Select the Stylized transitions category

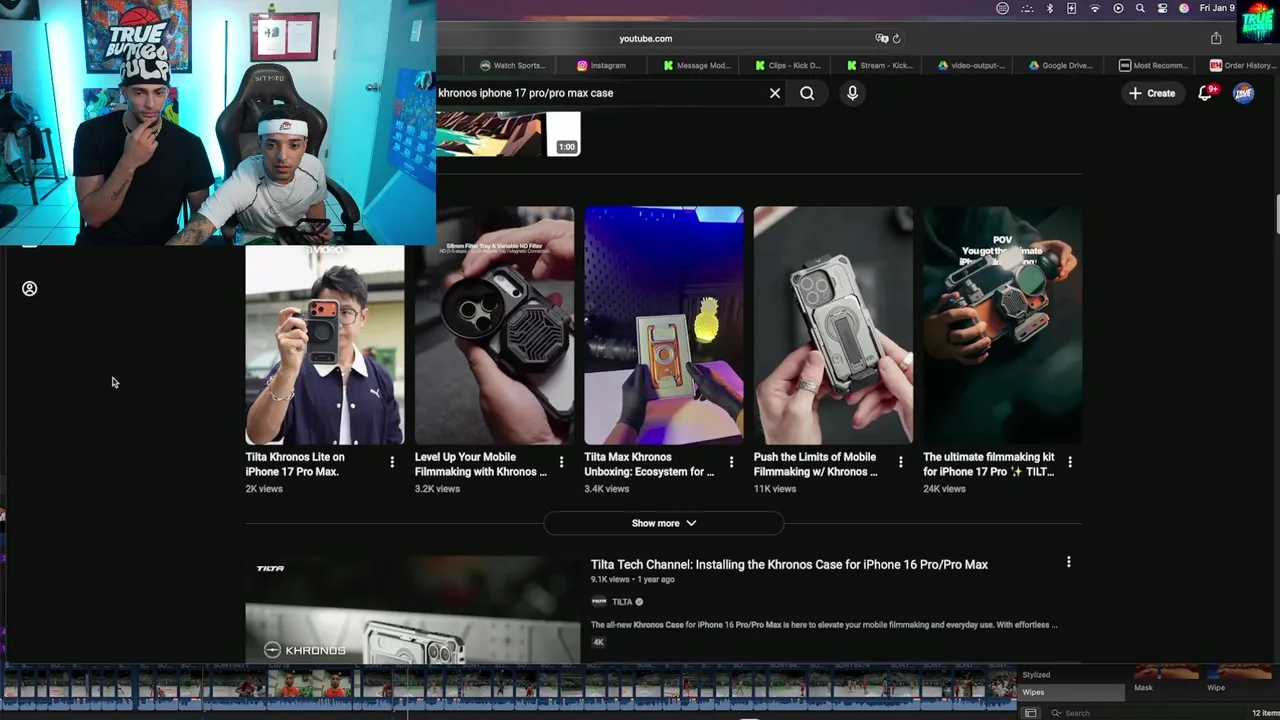click(1036, 675)
